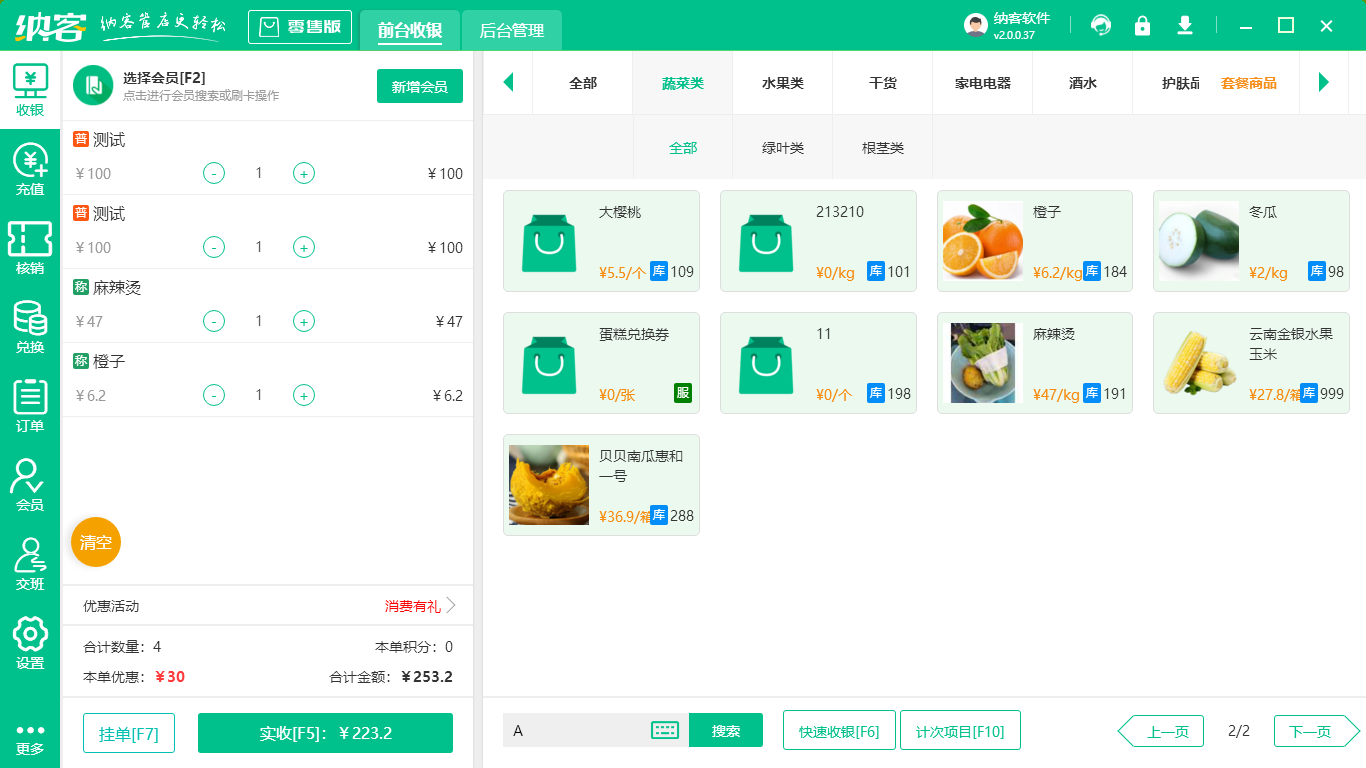1366x768 pixels.
Task: Click the download icon in the title bar
Action: tap(1184, 25)
